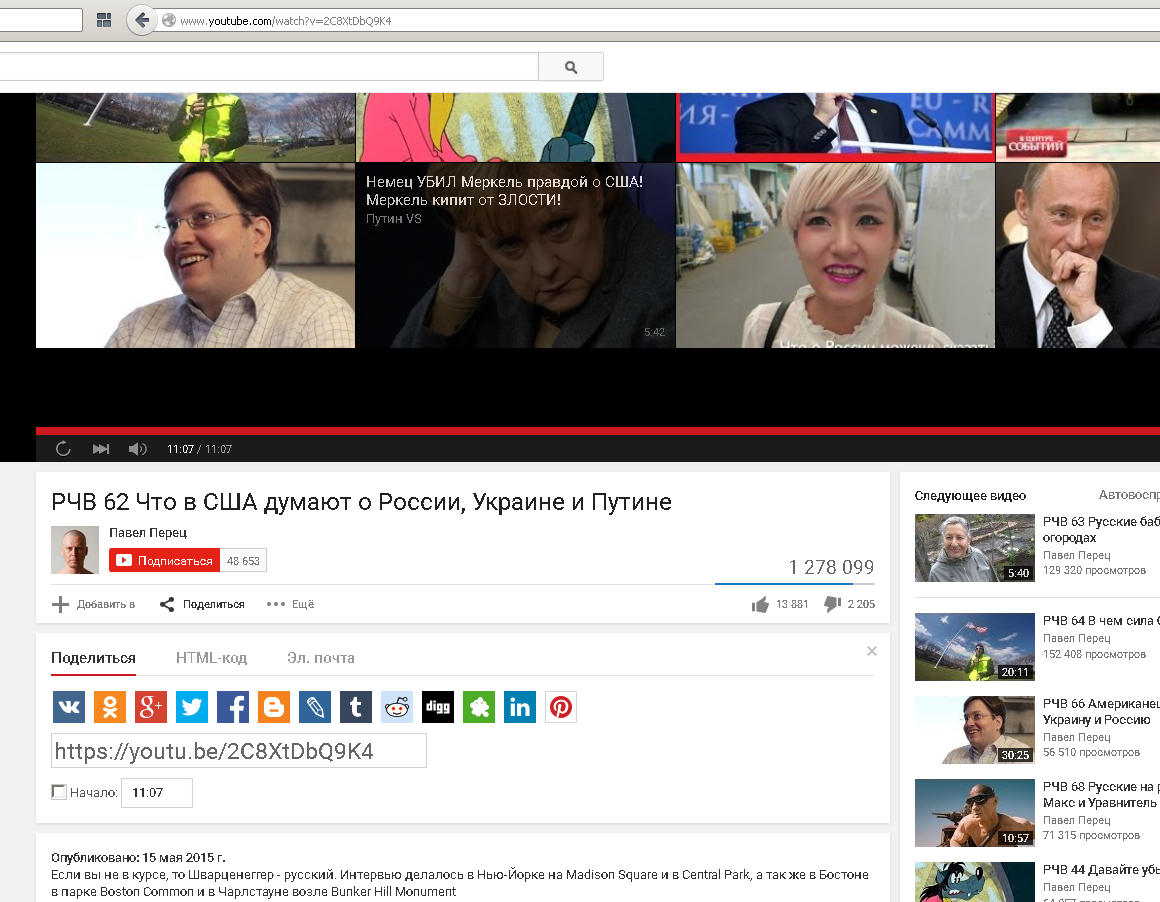Open the browser tab grid icon
The width and height of the screenshot is (1160, 902).
tap(104, 20)
